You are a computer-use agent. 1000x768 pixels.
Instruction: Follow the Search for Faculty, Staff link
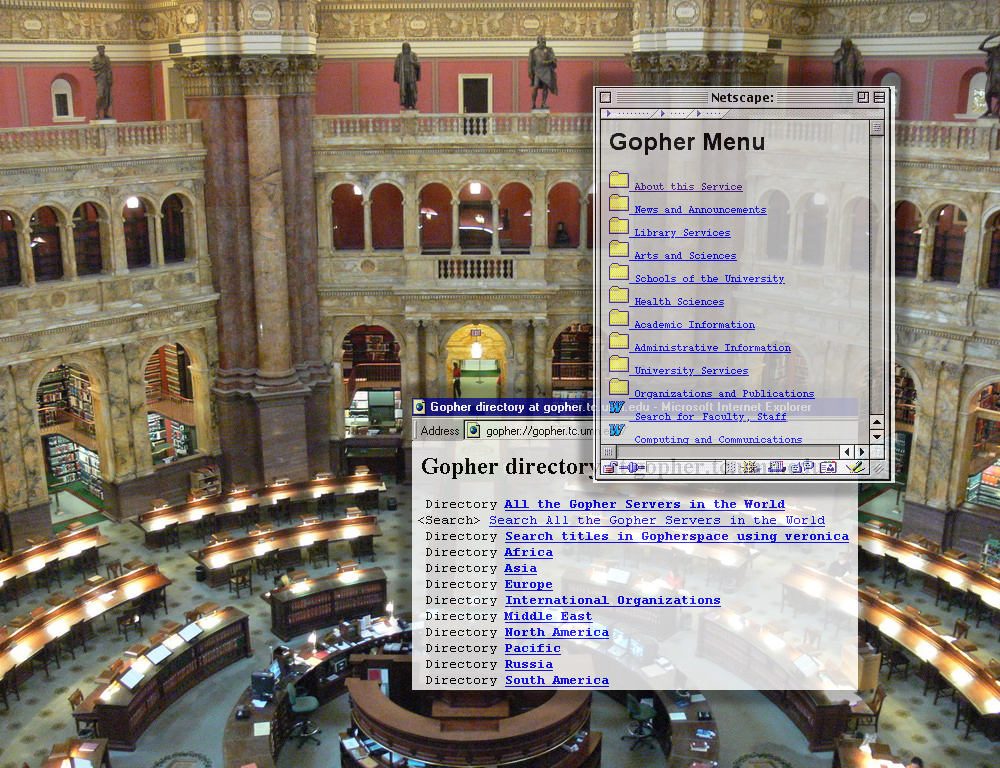click(710, 417)
